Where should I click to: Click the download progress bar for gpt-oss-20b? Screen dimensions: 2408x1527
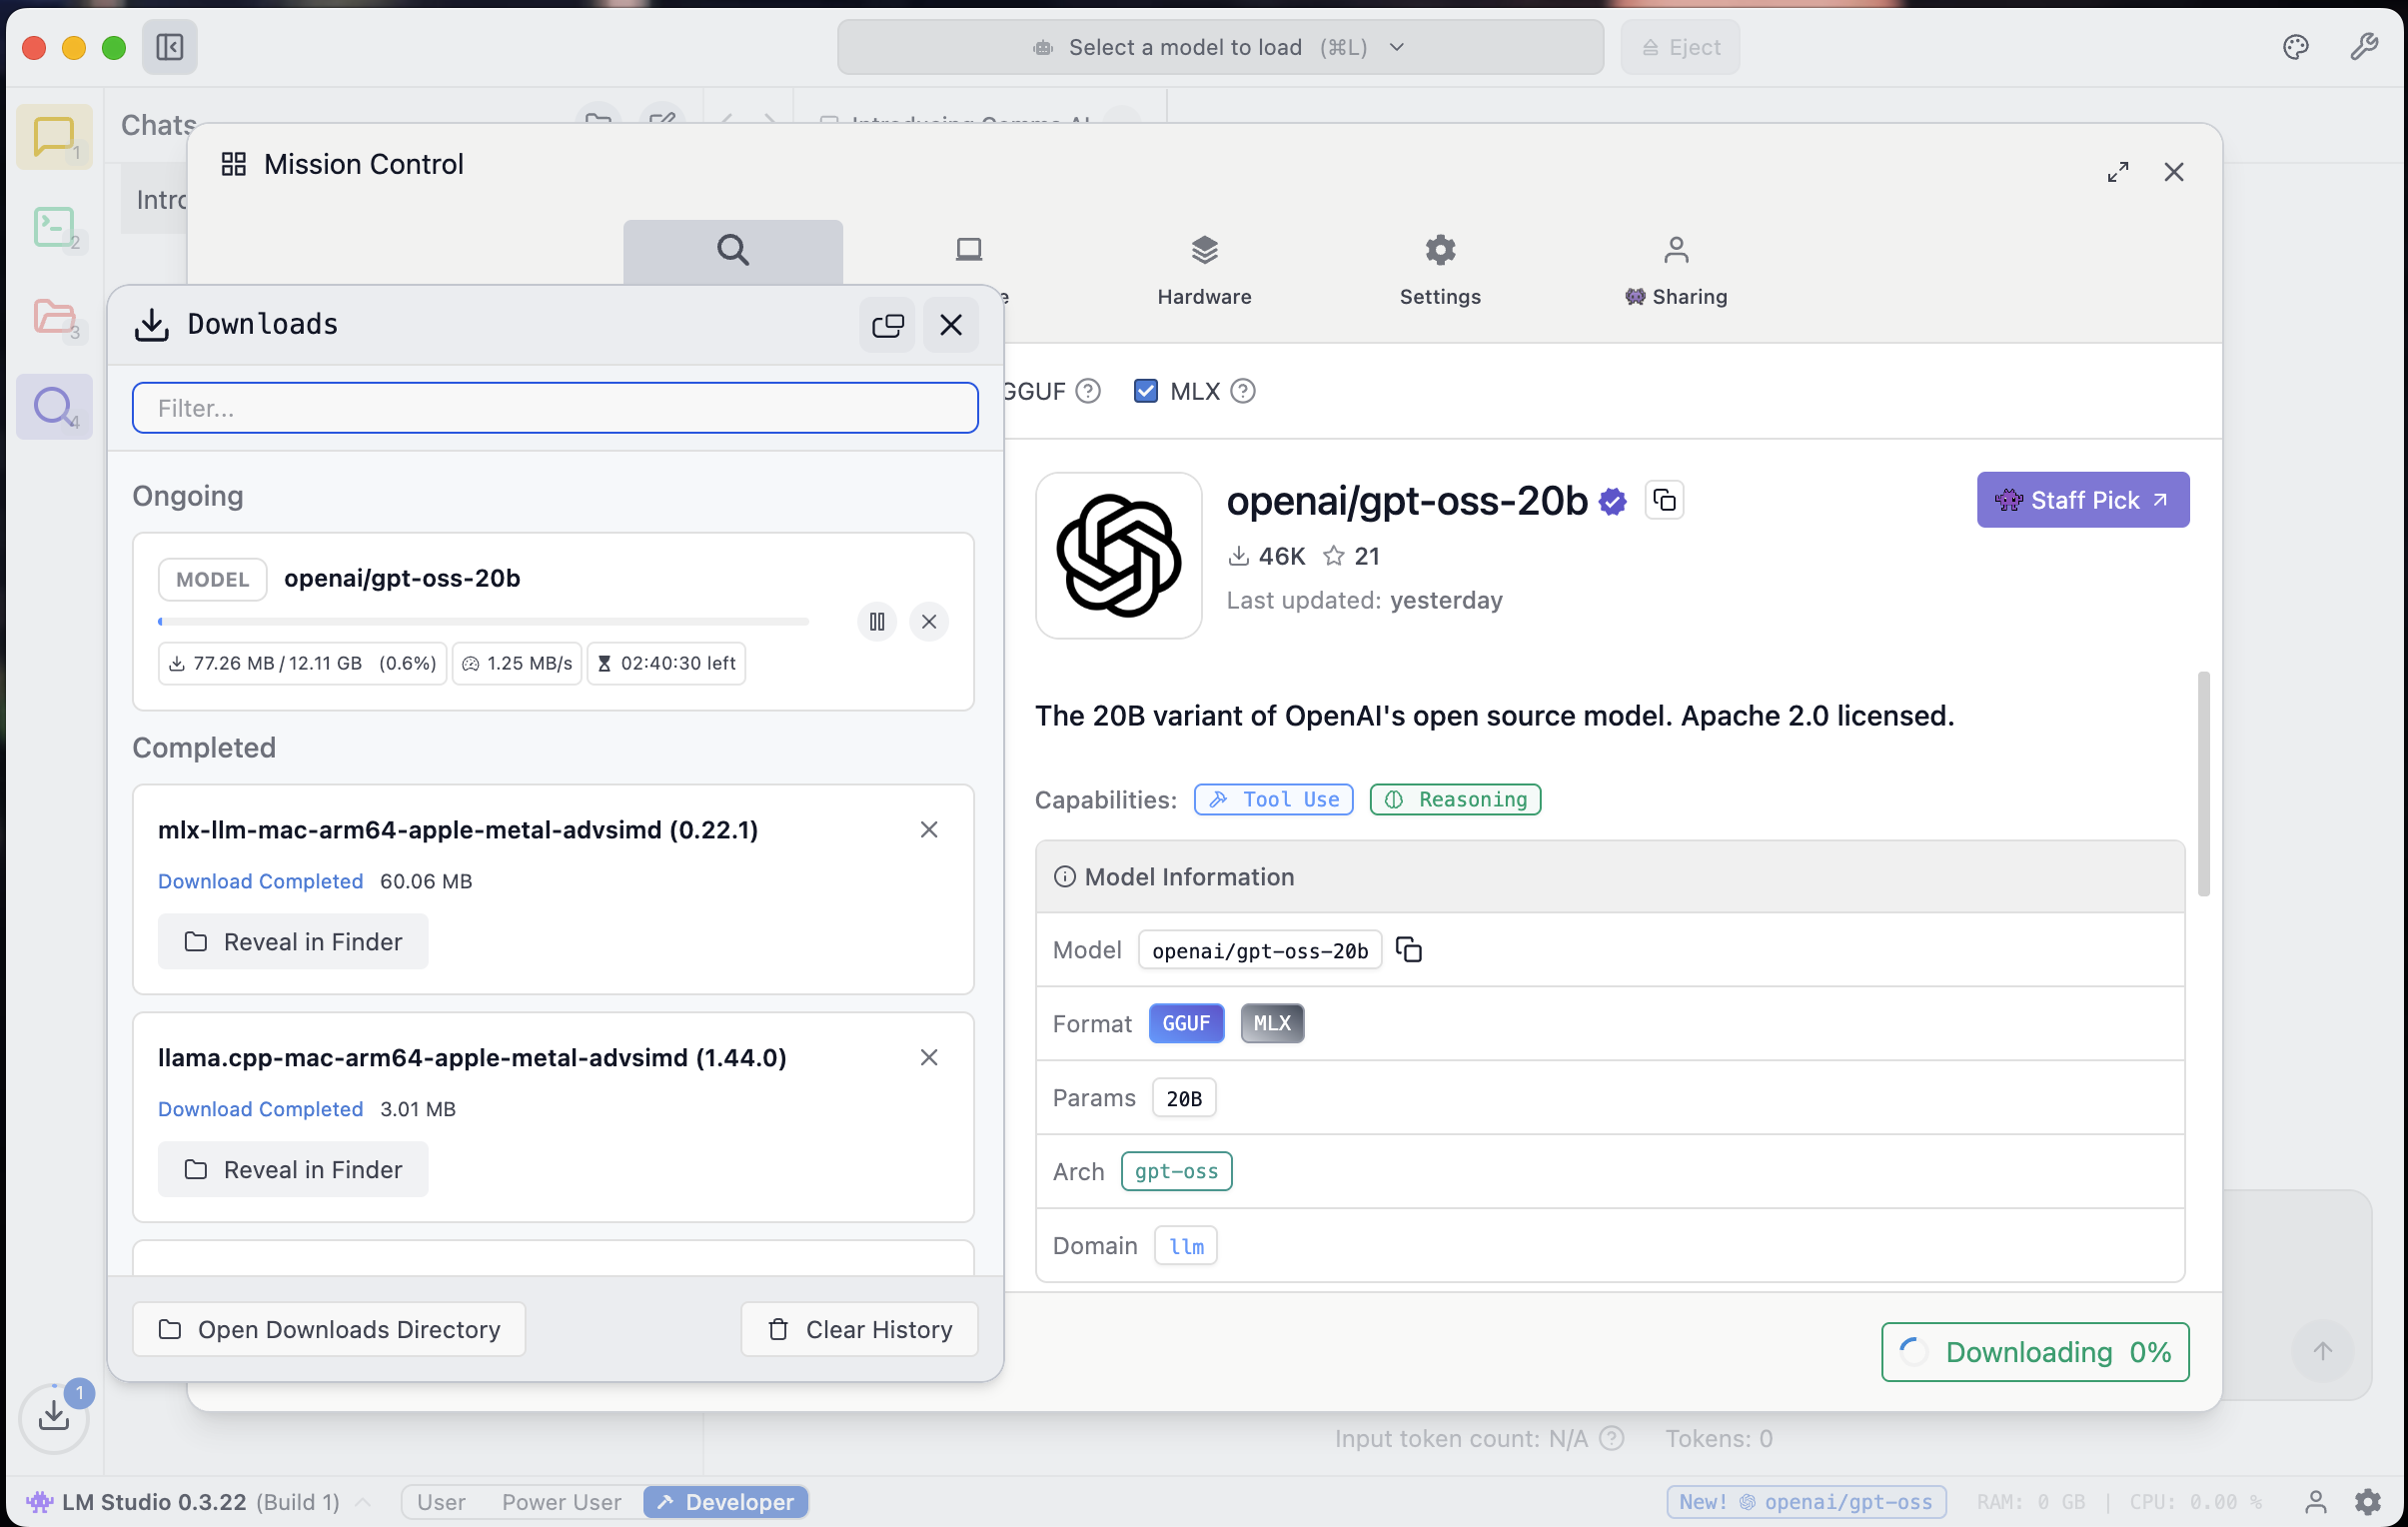coord(483,622)
